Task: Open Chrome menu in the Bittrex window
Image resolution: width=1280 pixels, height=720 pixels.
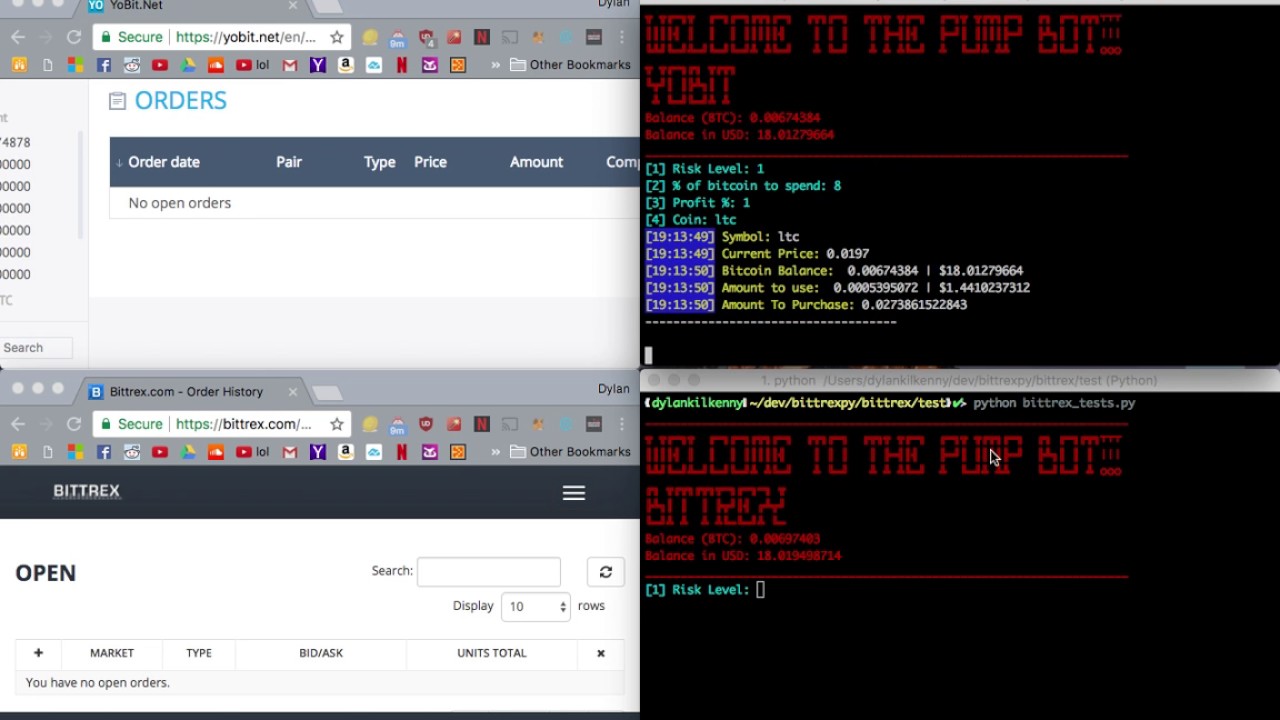Action: coord(621,424)
